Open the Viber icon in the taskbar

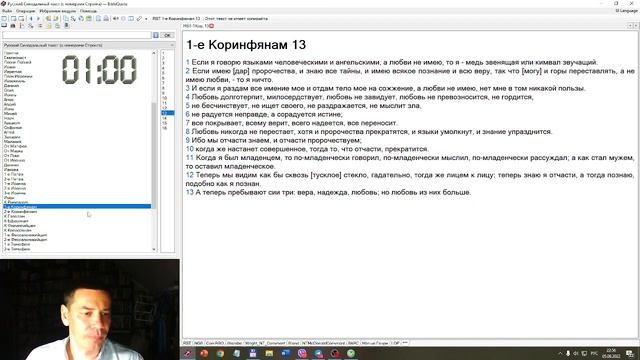pos(302,353)
